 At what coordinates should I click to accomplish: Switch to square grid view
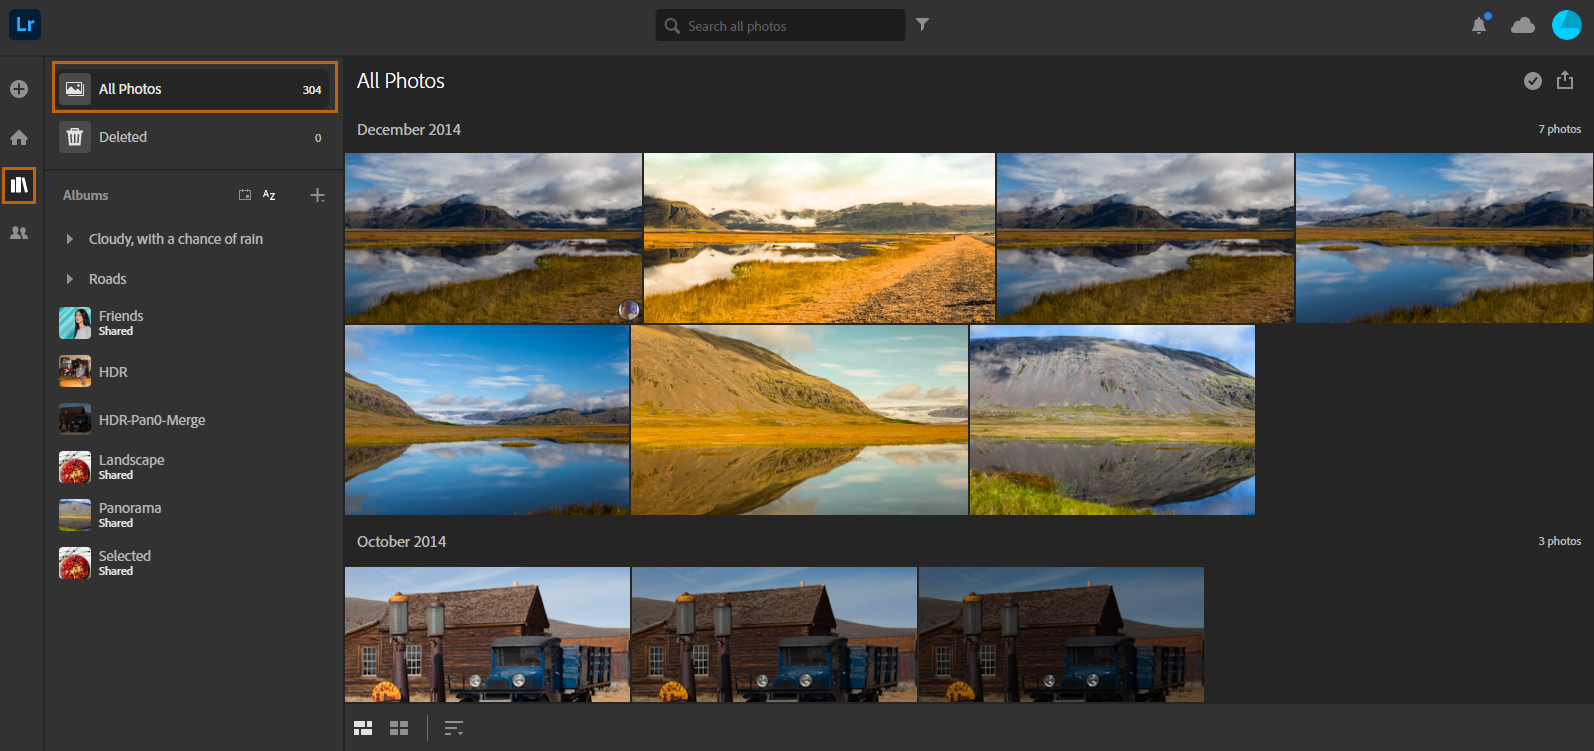[399, 728]
